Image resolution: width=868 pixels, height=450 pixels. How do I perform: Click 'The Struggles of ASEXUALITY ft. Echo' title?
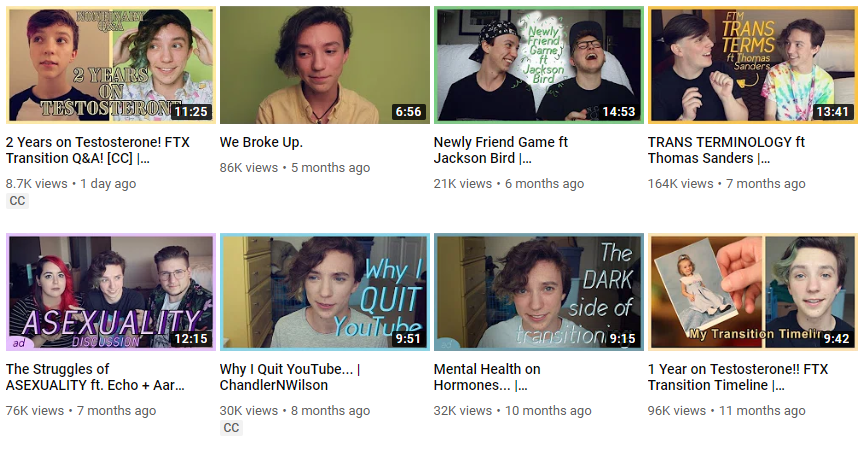point(95,377)
